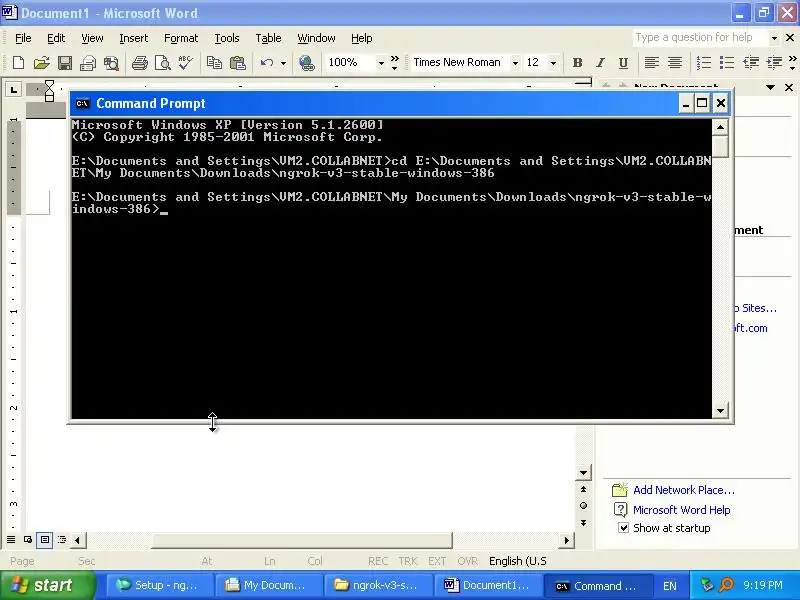Switch to My Documents taskbar item

269,585
